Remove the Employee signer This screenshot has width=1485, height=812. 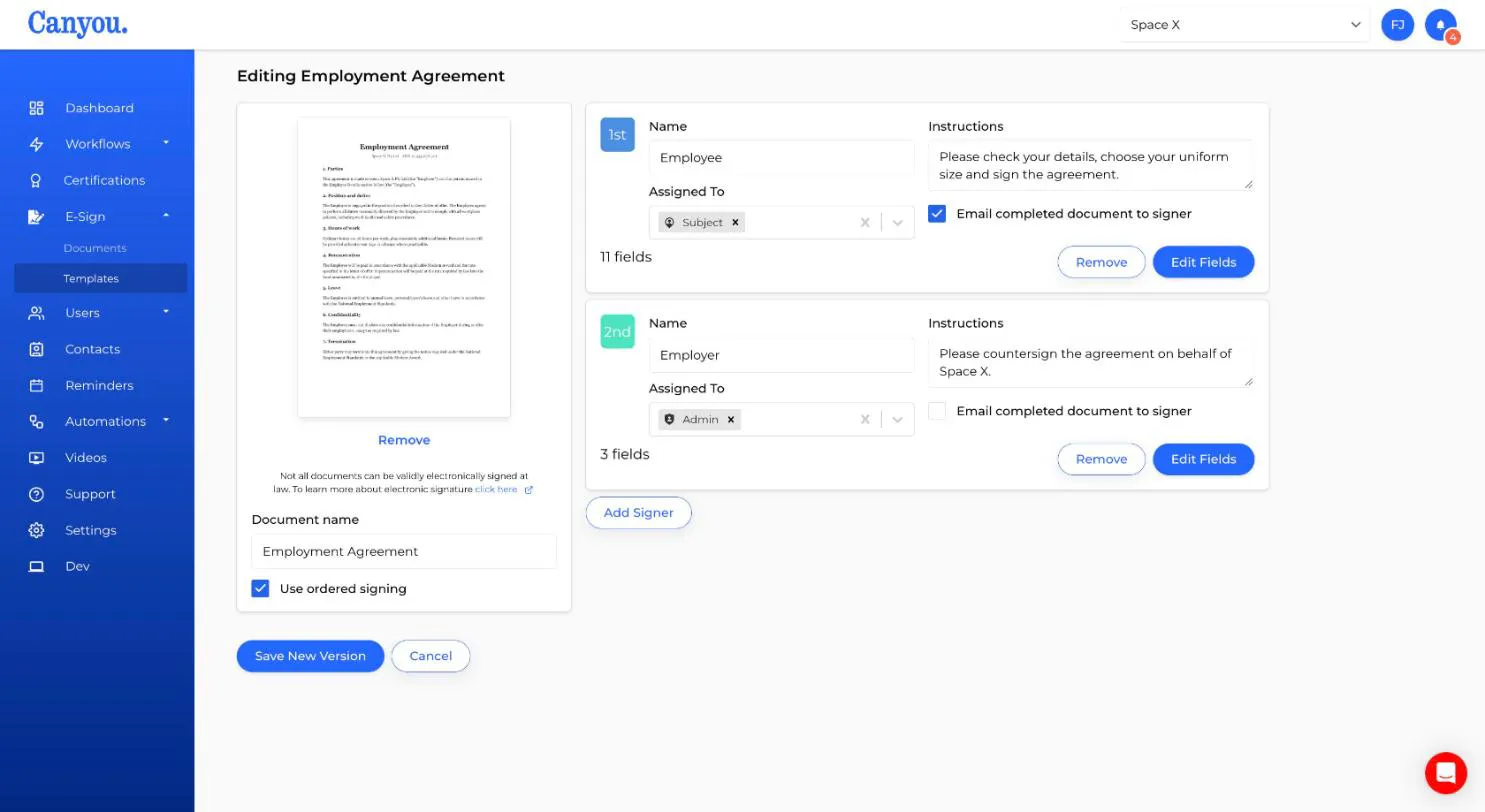click(x=1101, y=262)
